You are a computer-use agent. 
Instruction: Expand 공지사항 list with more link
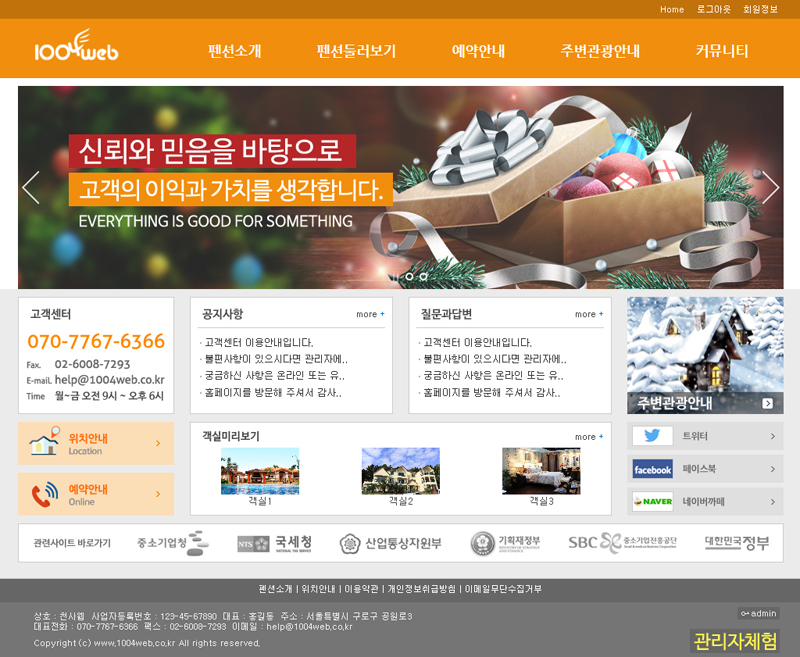(370, 314)
